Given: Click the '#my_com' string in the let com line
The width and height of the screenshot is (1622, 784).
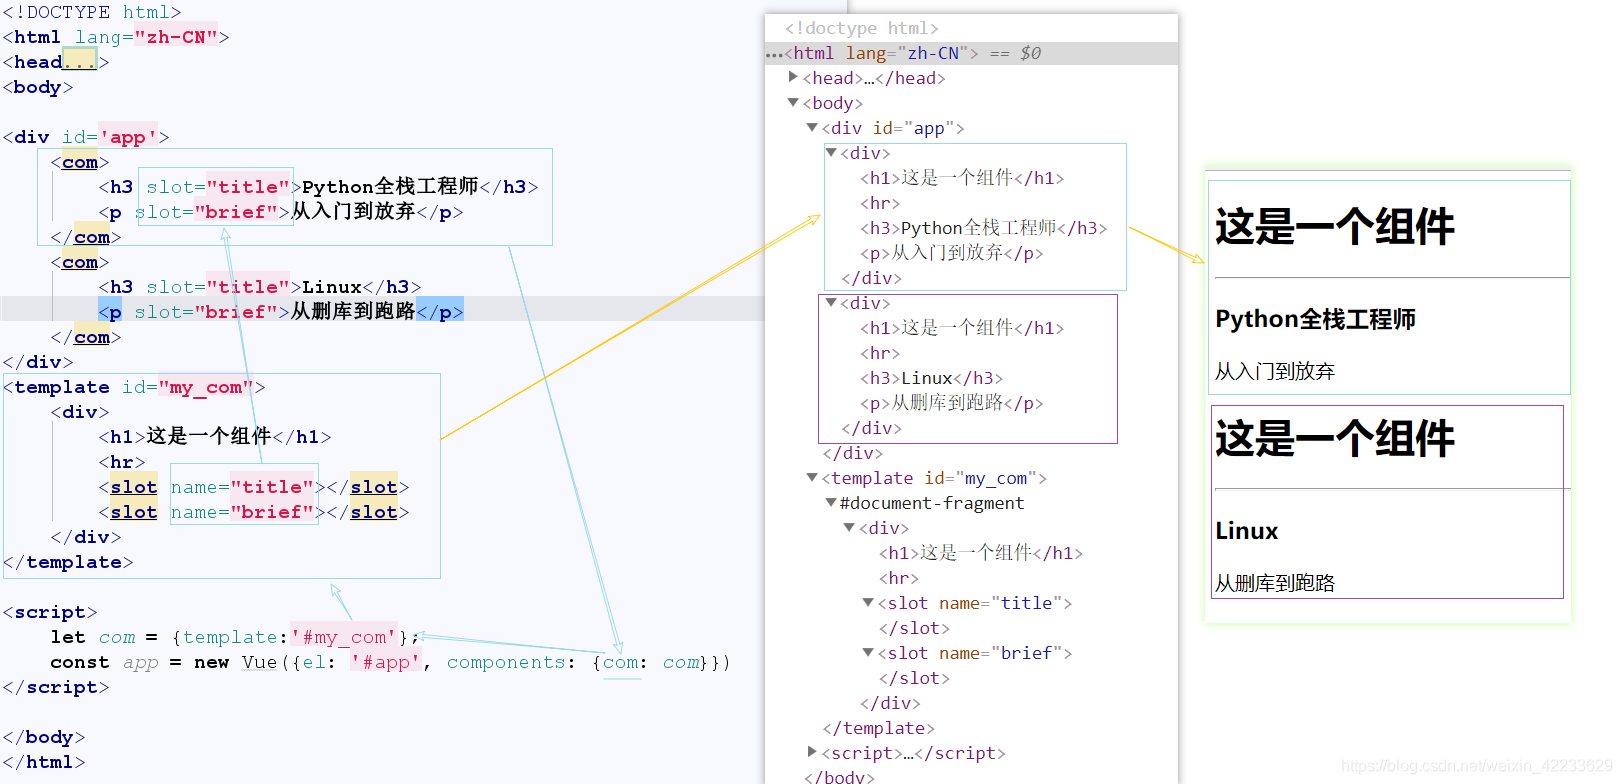Looking at the screenshot, I should click(x=344, y=637).
